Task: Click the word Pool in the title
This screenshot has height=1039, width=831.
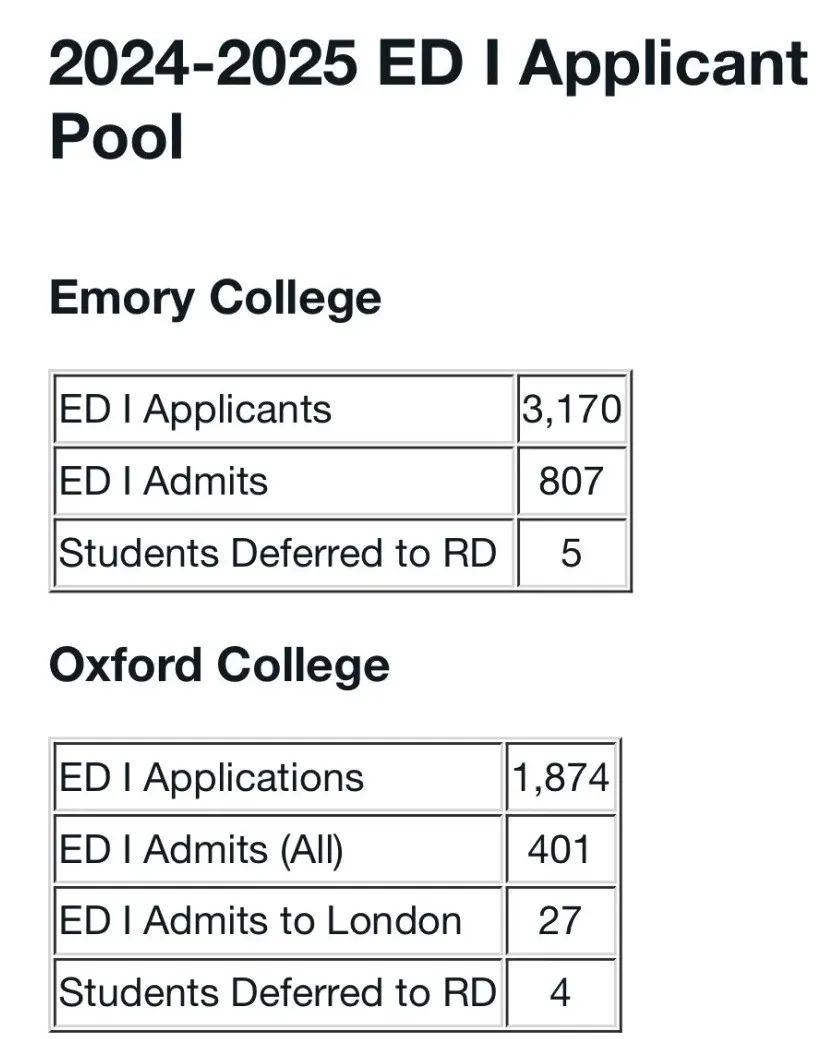Action: [117, 137]
